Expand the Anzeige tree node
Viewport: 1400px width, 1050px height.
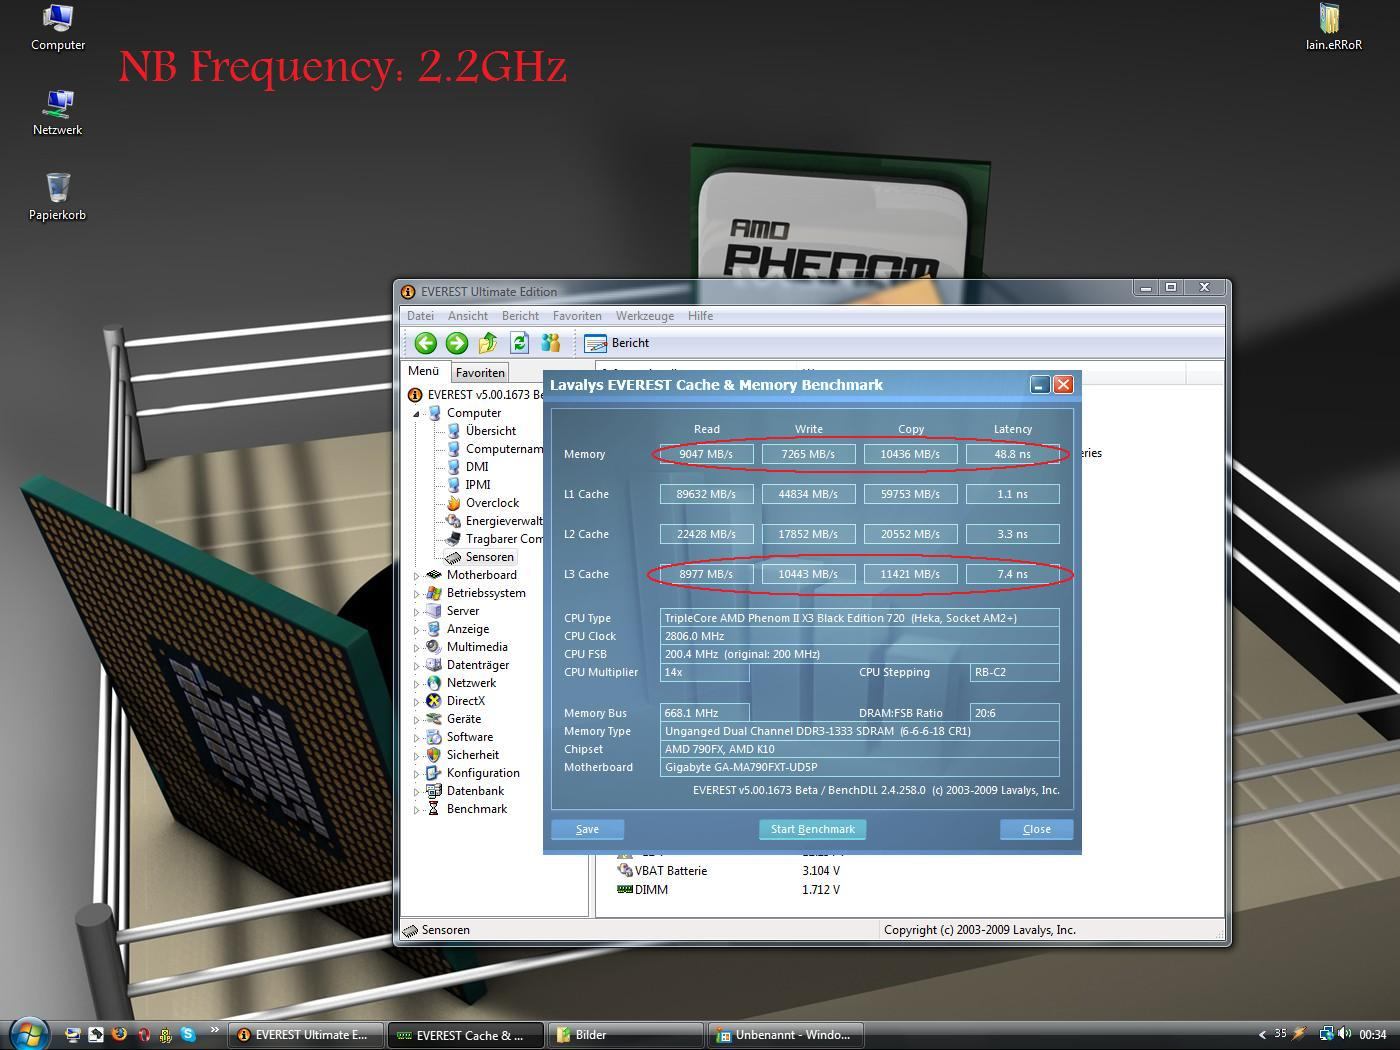417,629
